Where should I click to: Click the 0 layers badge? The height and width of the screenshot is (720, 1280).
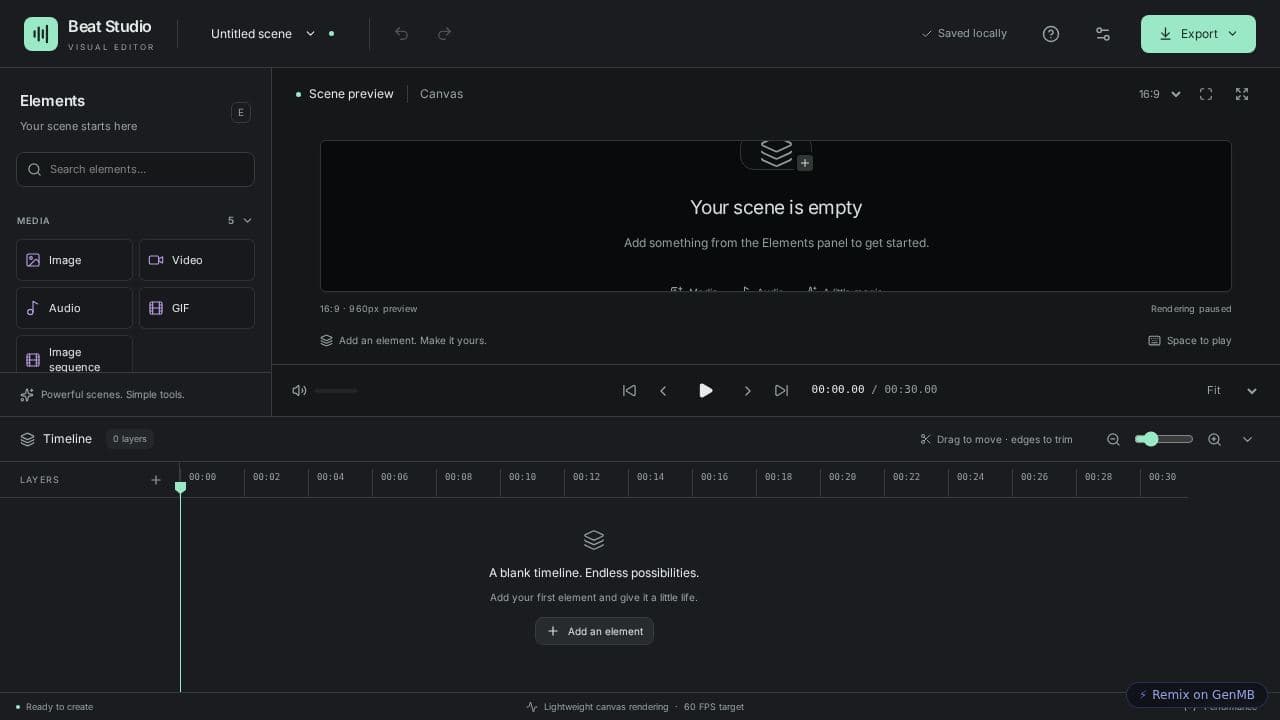click(x=130, y=439)
